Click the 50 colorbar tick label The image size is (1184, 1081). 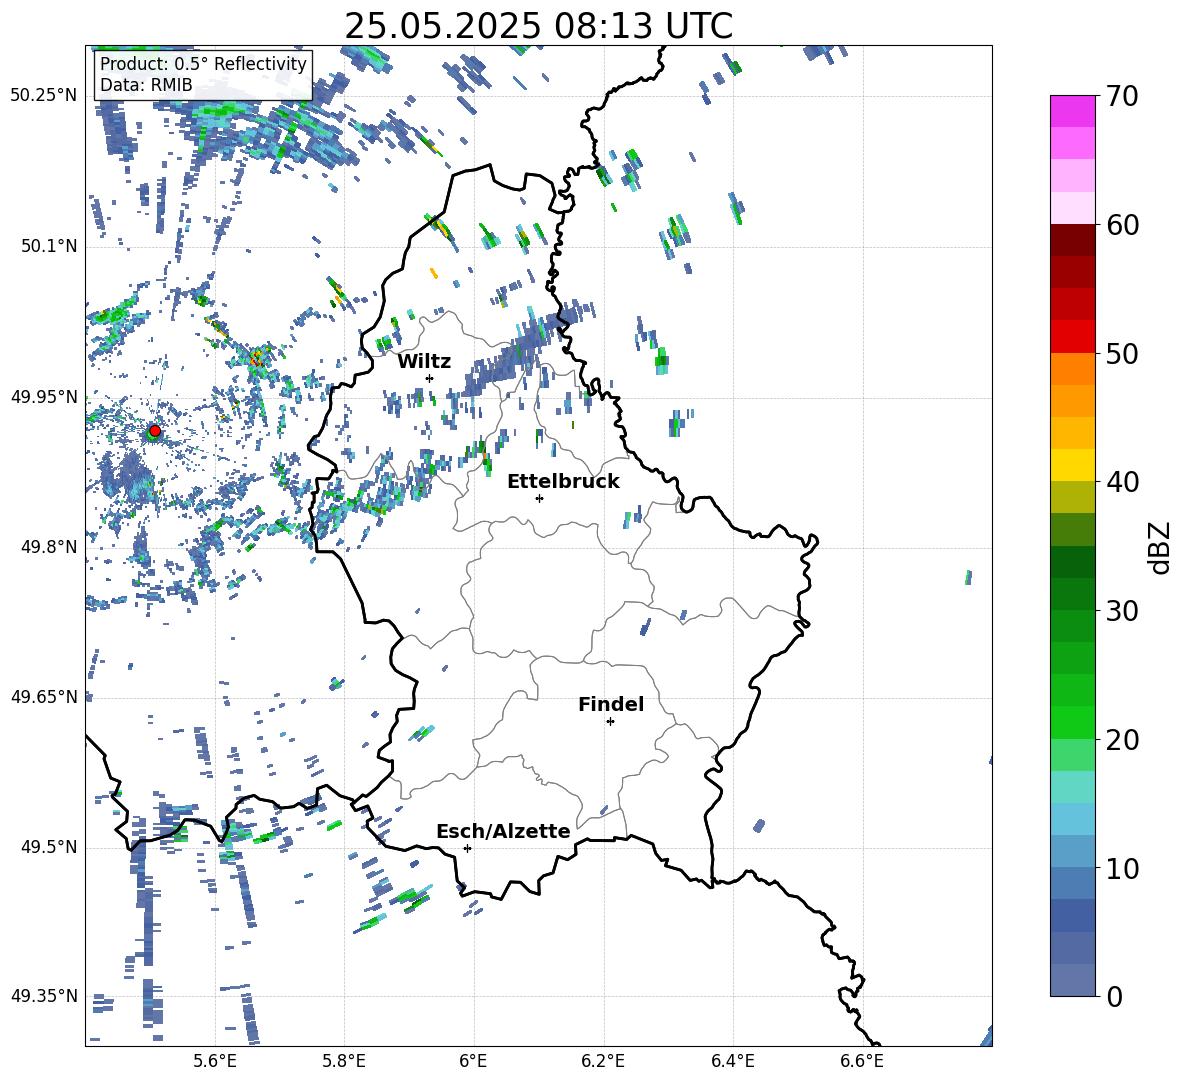pyautogui.click(x=1123, y=353)
